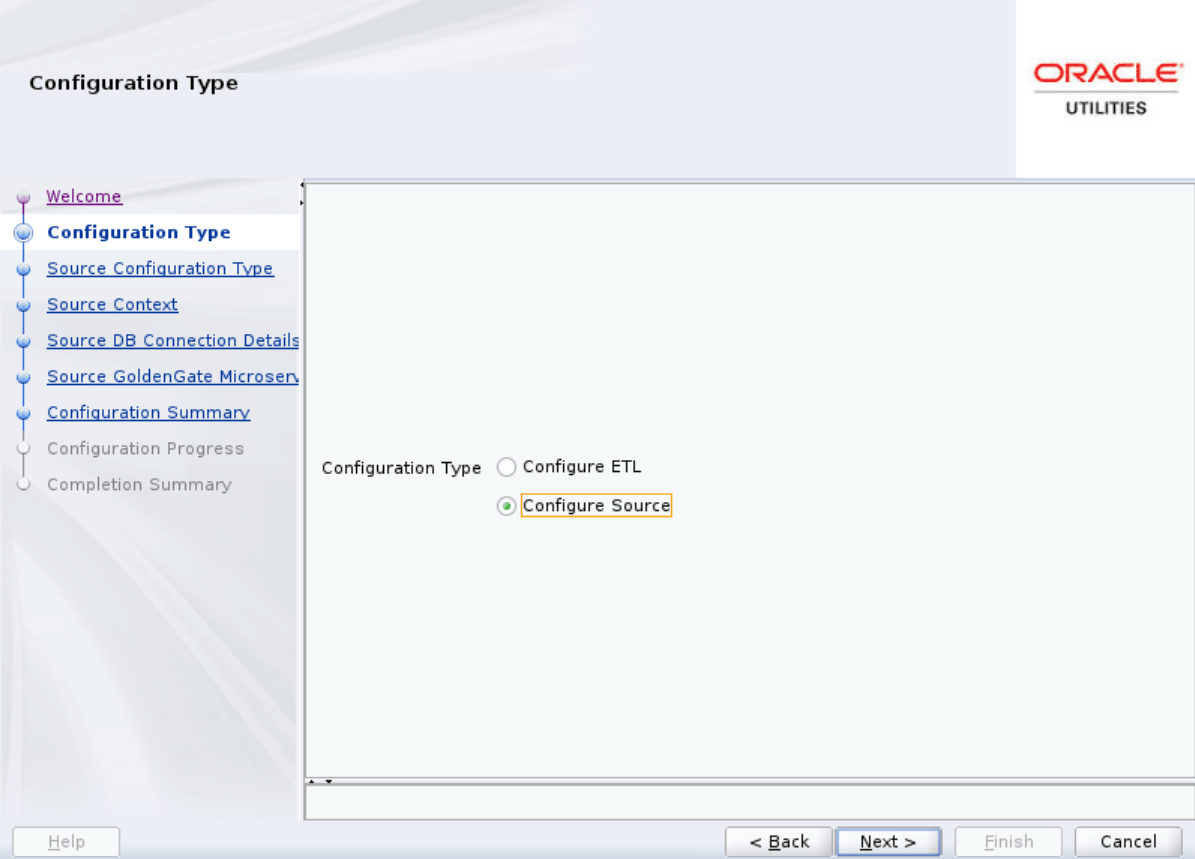The height and width of the screenshot is (859, 1195).
Task: Open Source DB Connection Details step
Action: [172, 340]
